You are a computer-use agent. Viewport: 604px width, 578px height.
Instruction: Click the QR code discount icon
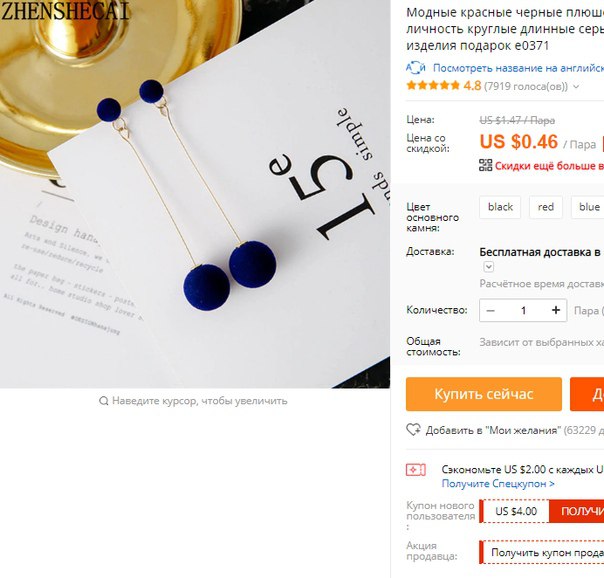point(485,165)
